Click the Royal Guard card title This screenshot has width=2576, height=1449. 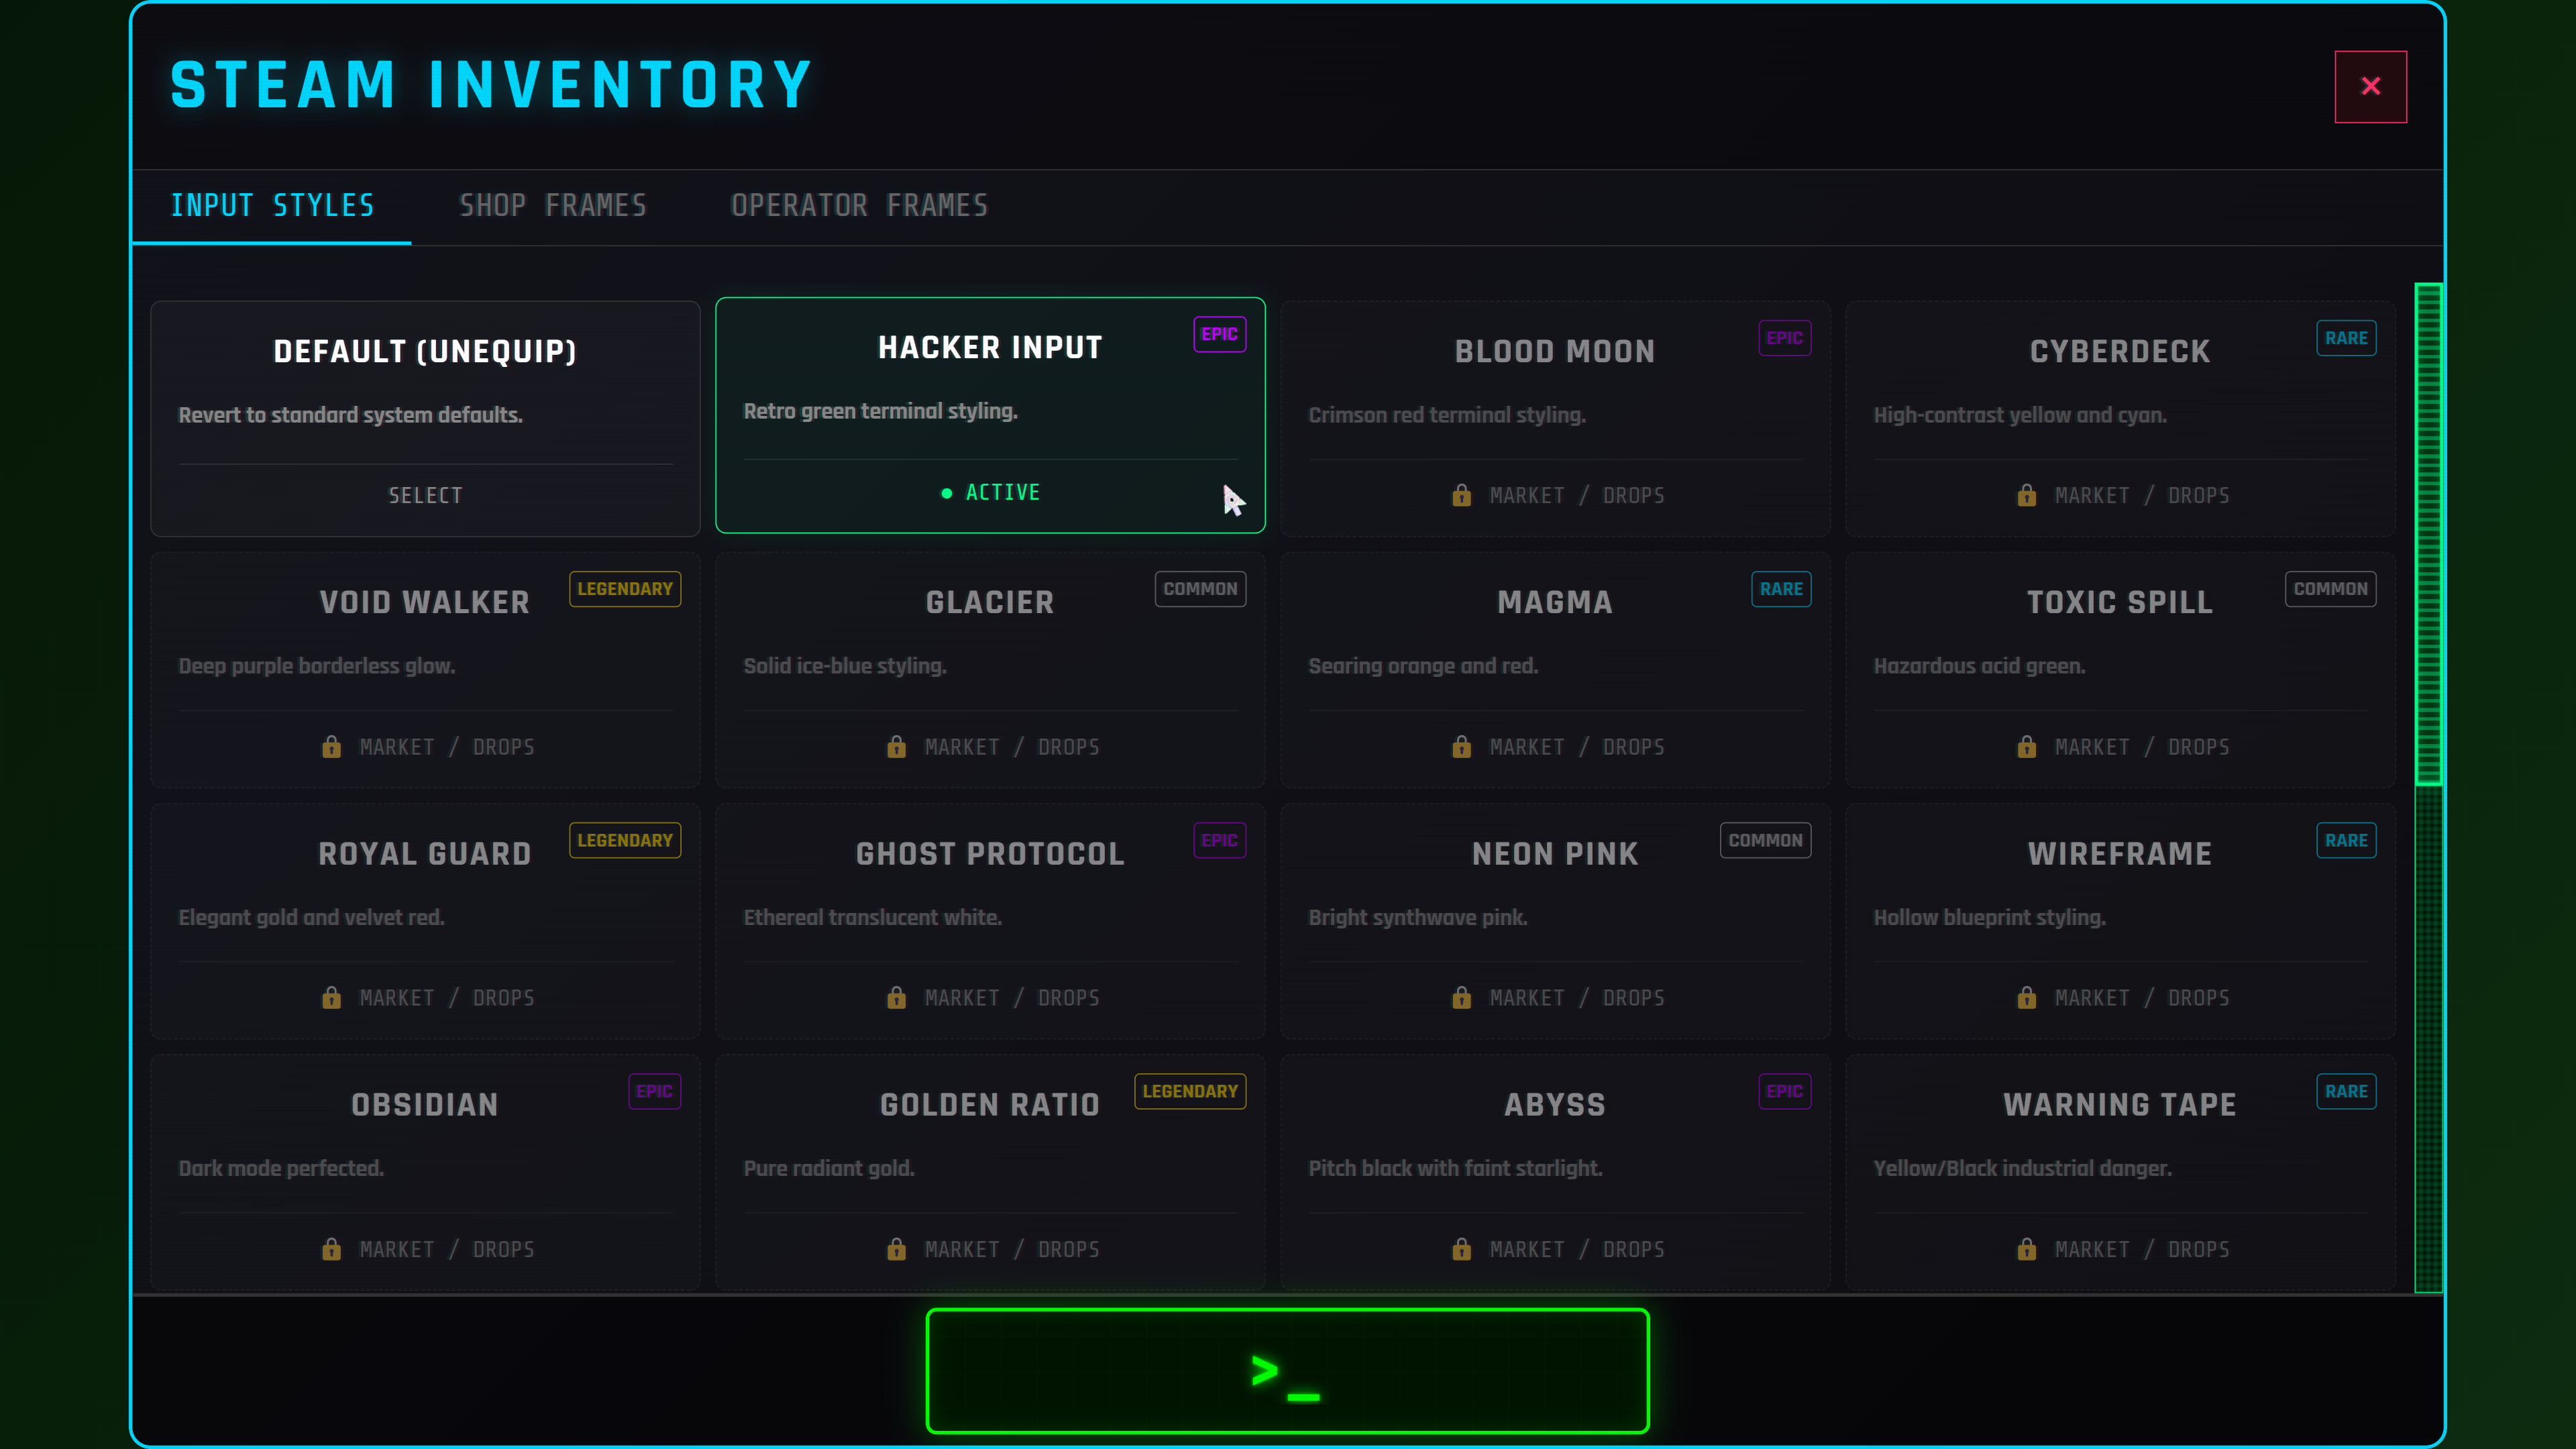coord(425,854)
